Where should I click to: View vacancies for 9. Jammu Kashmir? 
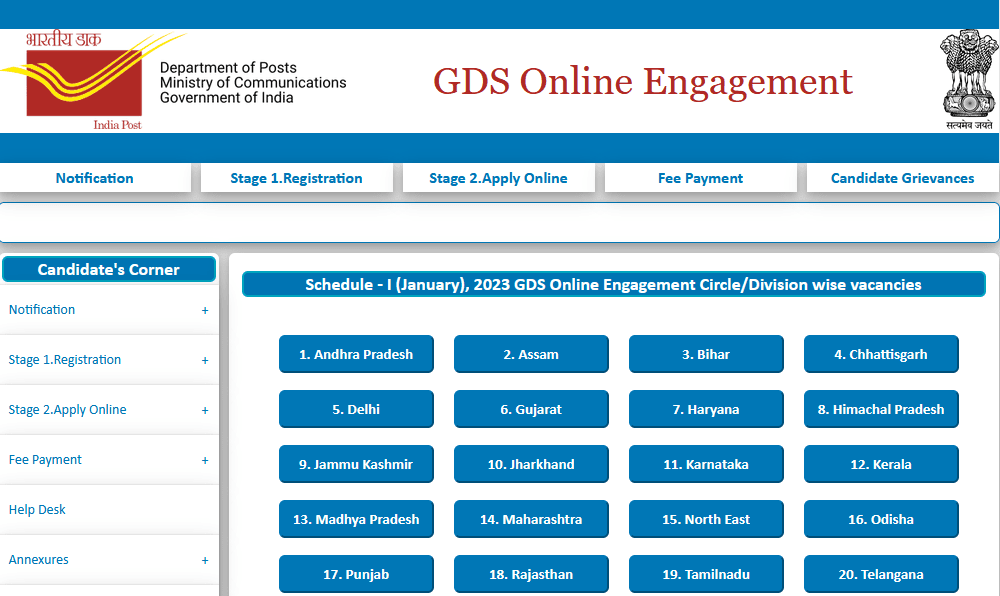[x=356, y=464]
